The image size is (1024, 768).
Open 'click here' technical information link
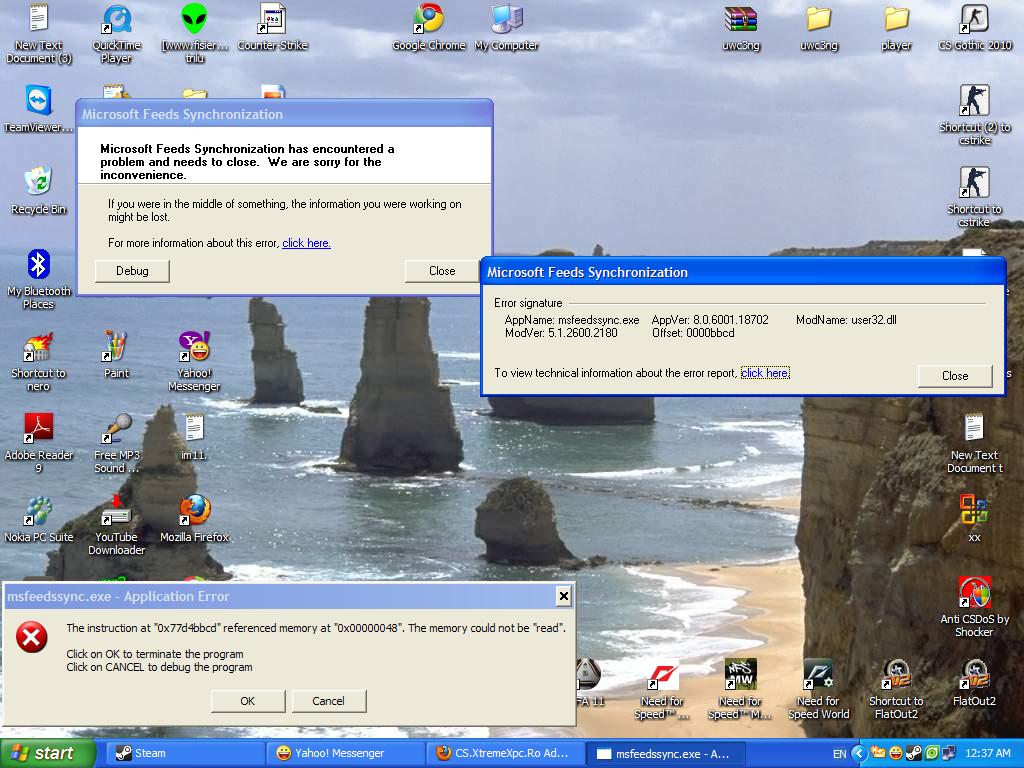click(x=765, y=373)
